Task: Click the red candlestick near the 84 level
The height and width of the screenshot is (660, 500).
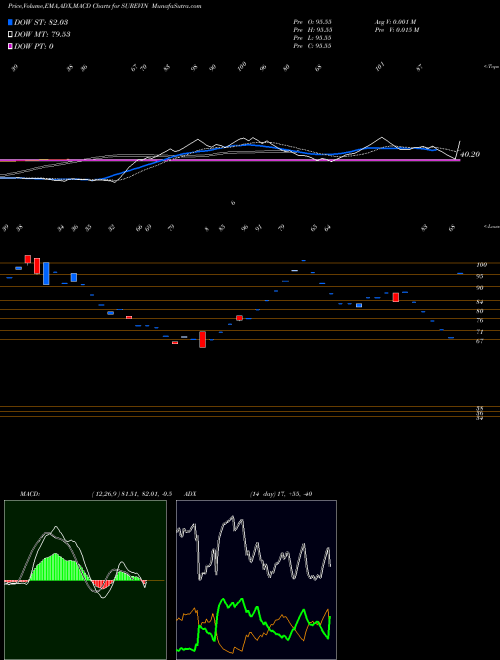Action: coord(396,297)
